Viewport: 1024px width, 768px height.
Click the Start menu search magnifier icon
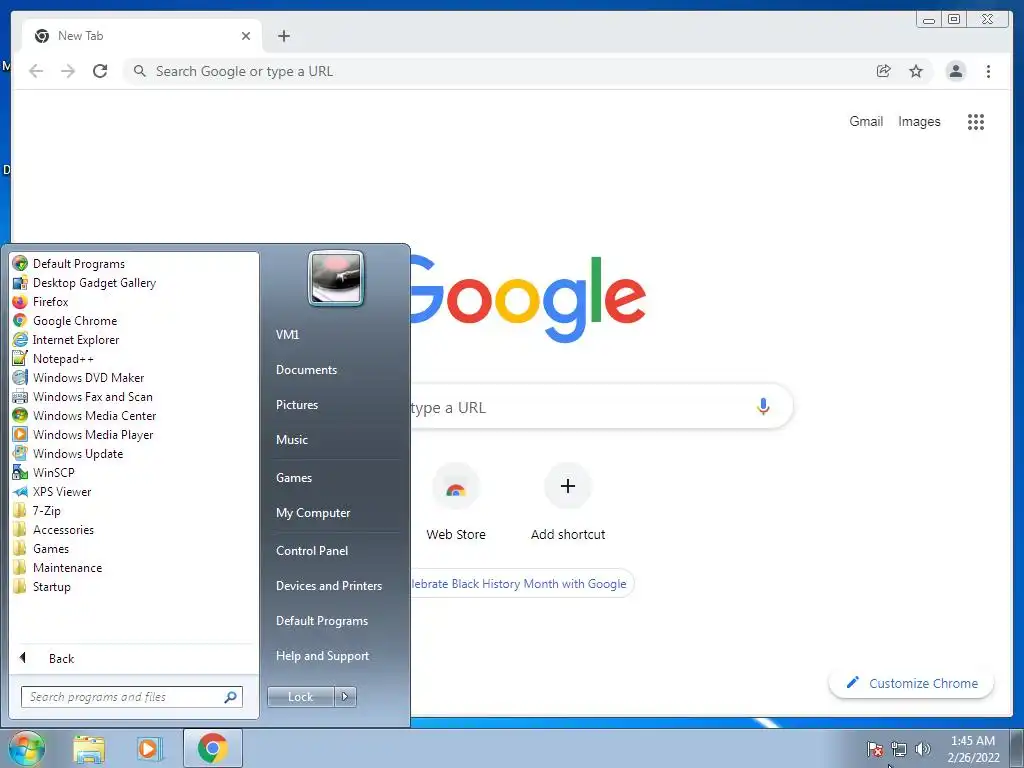[231, 697]
